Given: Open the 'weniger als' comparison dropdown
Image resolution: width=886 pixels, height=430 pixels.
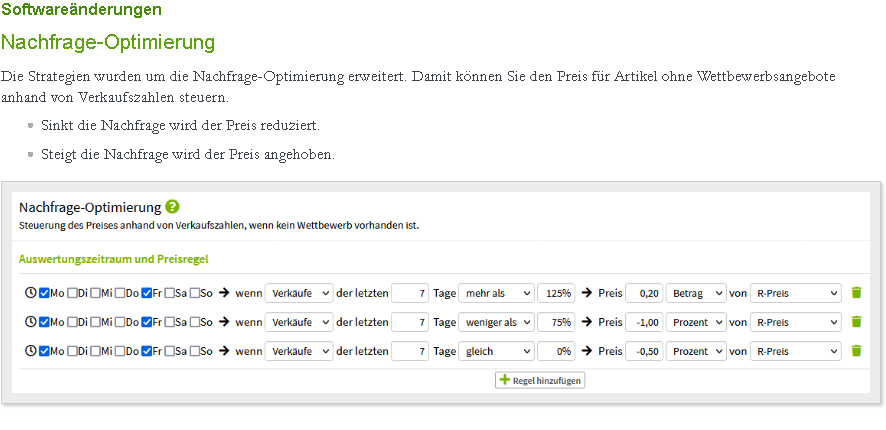Looking at the screenshot, I should [x=496, y=322].
